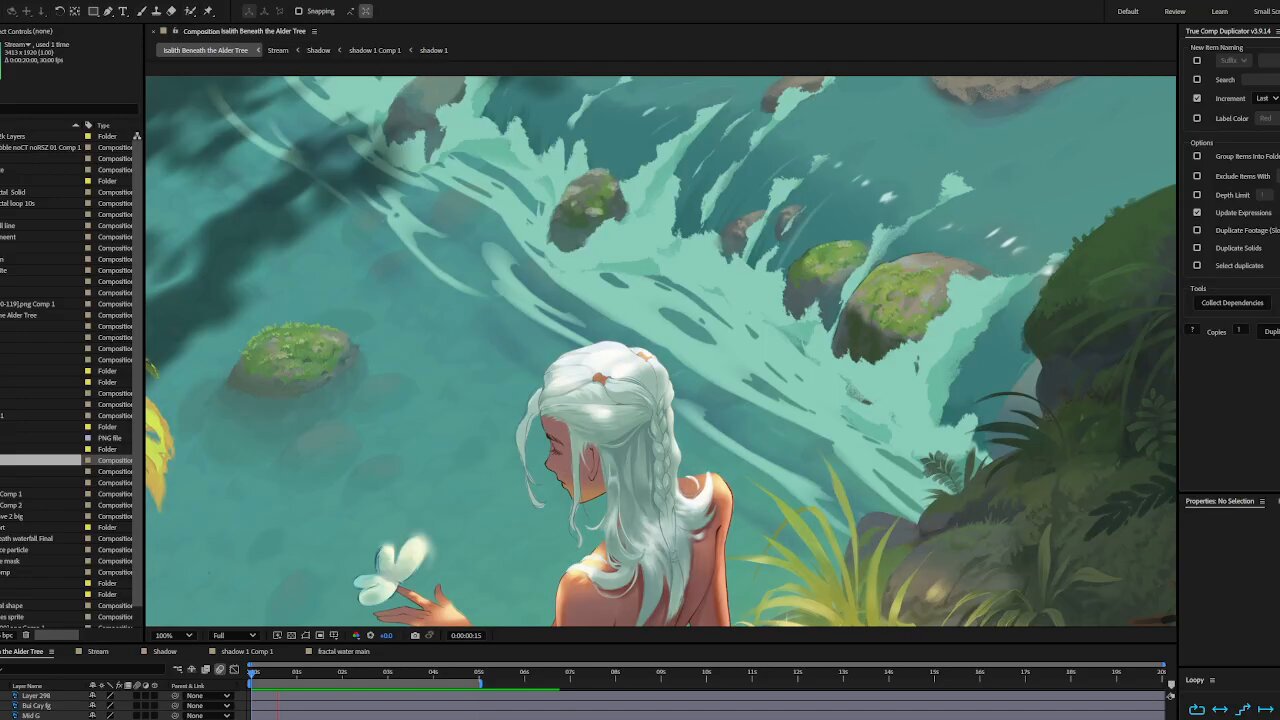Check the Duplicate Solids checkbox
The image size is (1280, 720).
(x=1197, y=248)
